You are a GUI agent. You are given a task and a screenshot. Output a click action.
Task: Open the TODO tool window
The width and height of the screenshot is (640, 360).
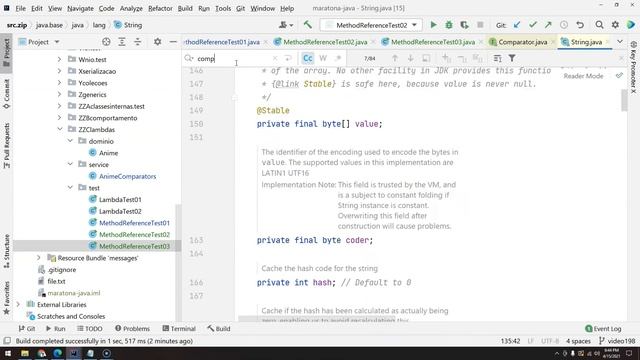coord(89,328)
